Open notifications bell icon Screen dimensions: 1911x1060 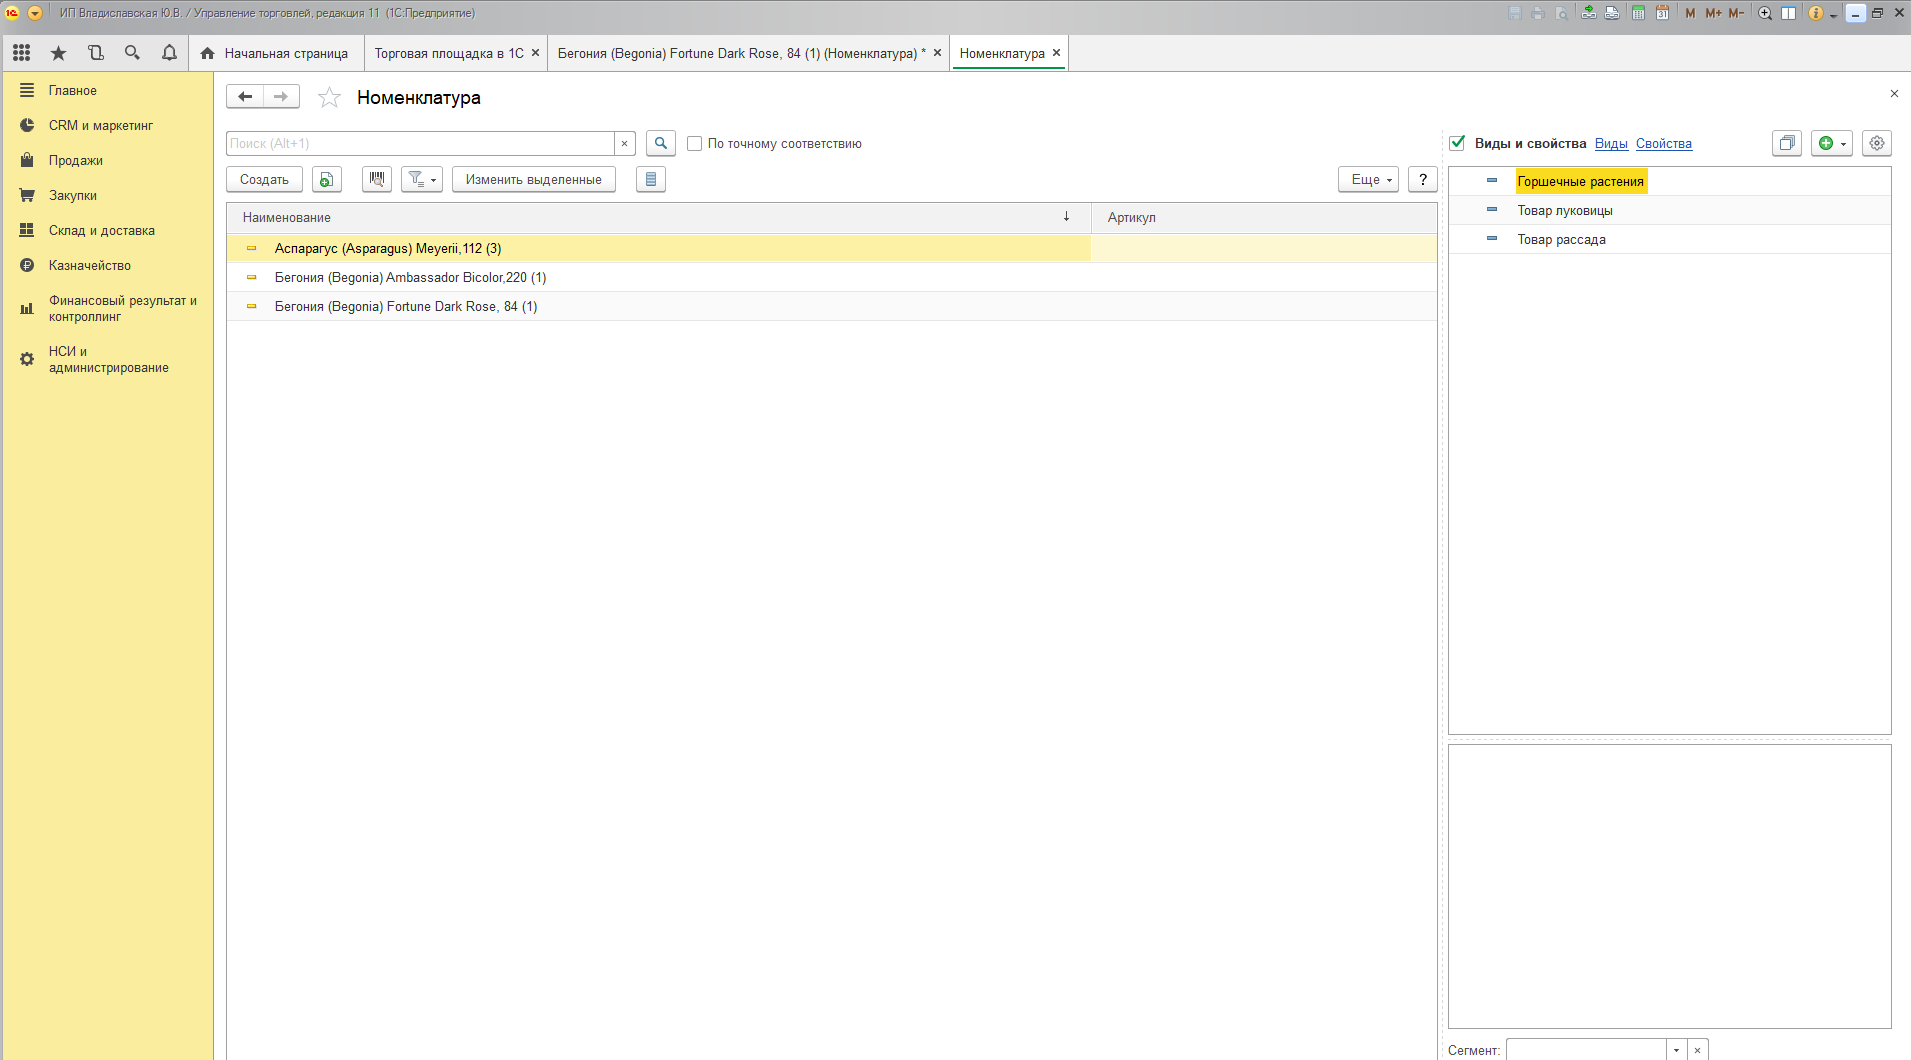click(x=169, y=53)
